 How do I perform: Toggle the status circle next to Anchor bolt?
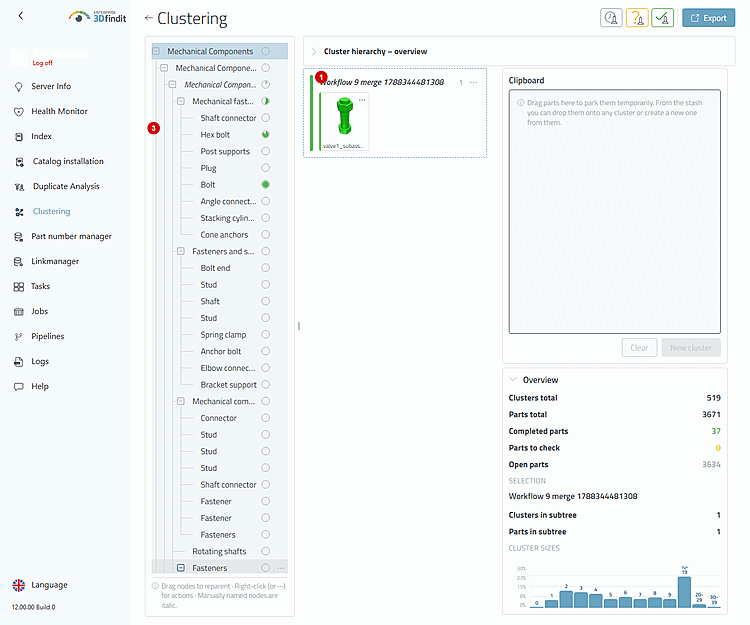tap(265, 351)
